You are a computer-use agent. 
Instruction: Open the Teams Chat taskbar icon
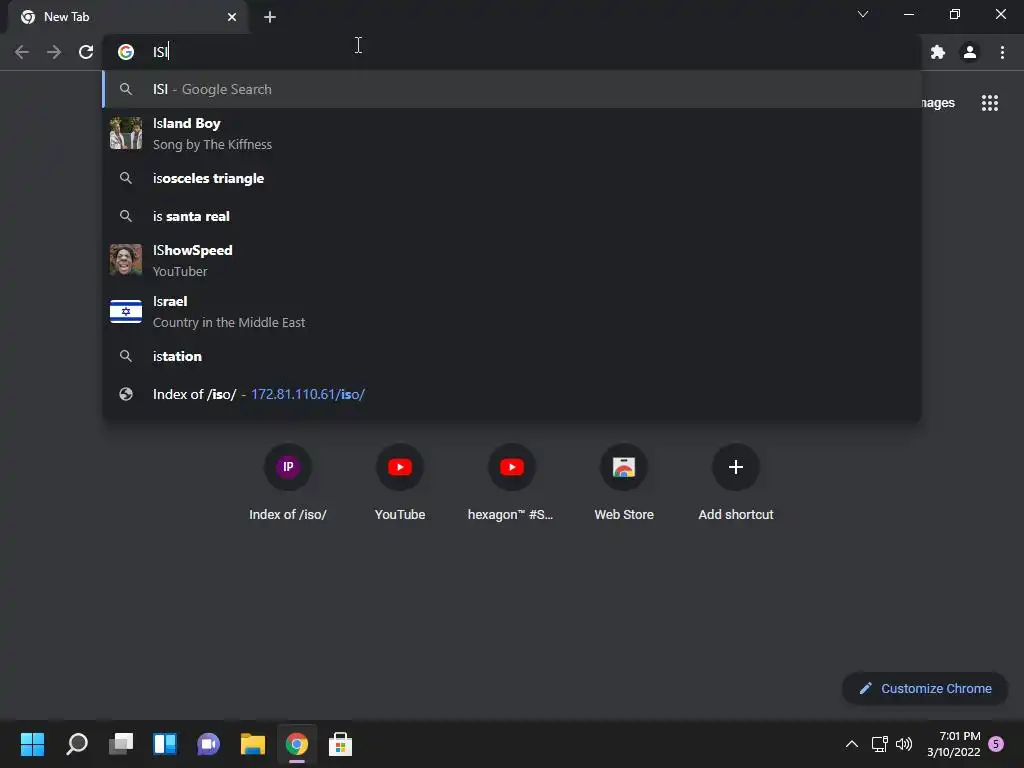click(208, 744)
